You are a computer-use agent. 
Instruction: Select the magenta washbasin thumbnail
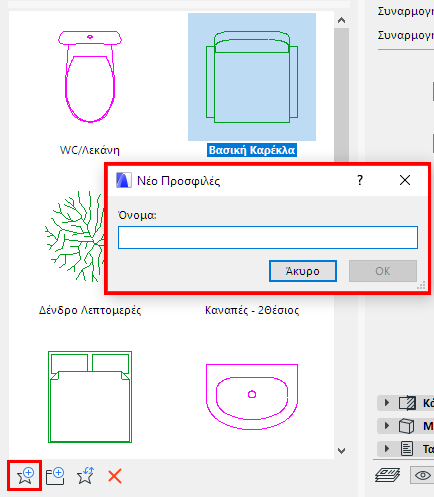(x=252, y=397)
